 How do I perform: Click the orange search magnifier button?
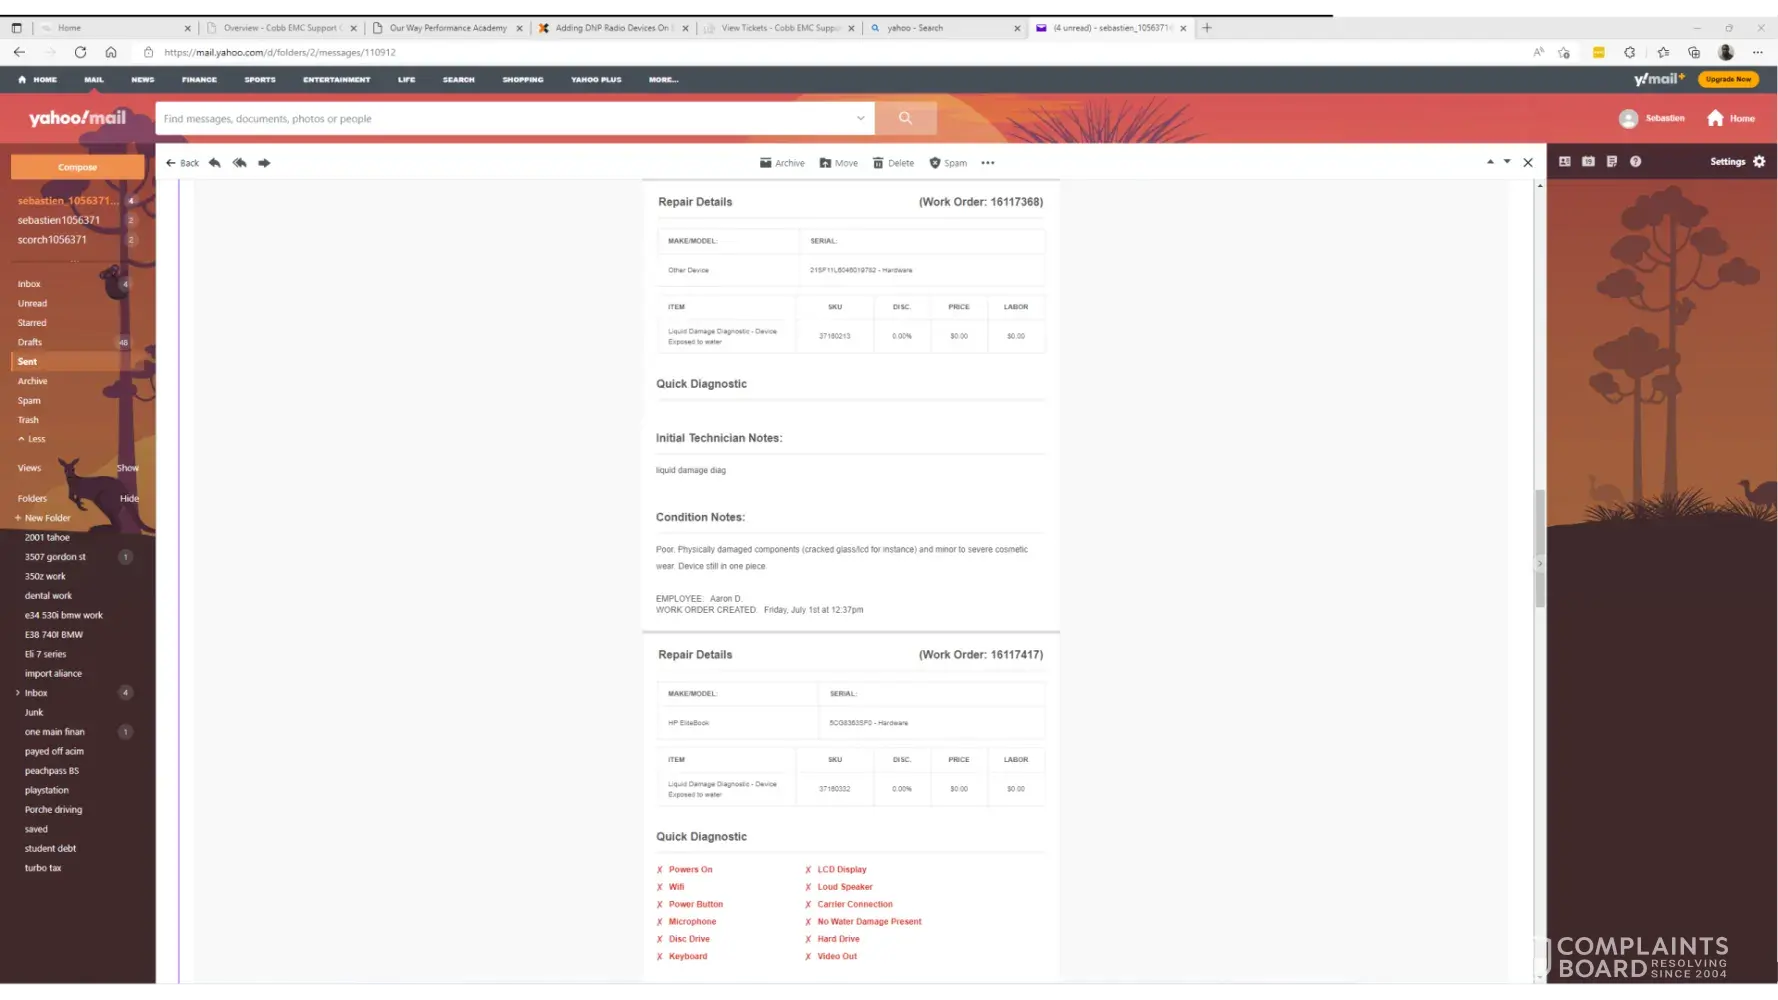click(x=905, y=118)
